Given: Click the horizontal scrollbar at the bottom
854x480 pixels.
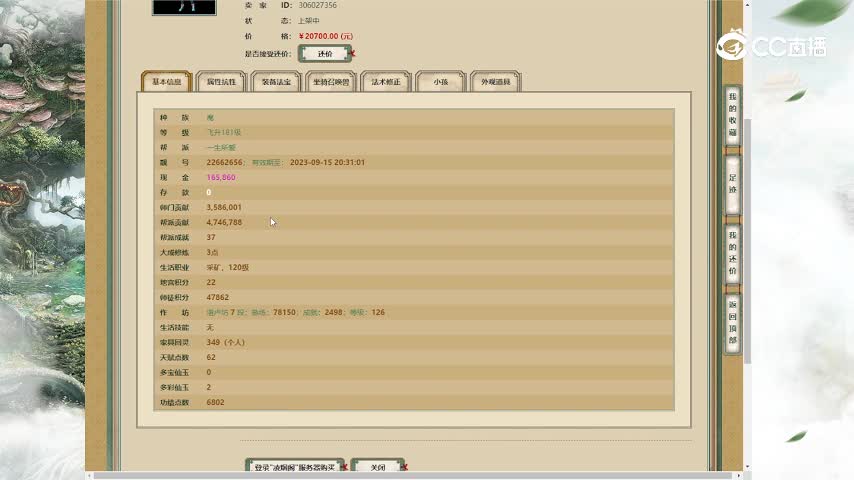Looking at the screenshot, I should 400,475.
